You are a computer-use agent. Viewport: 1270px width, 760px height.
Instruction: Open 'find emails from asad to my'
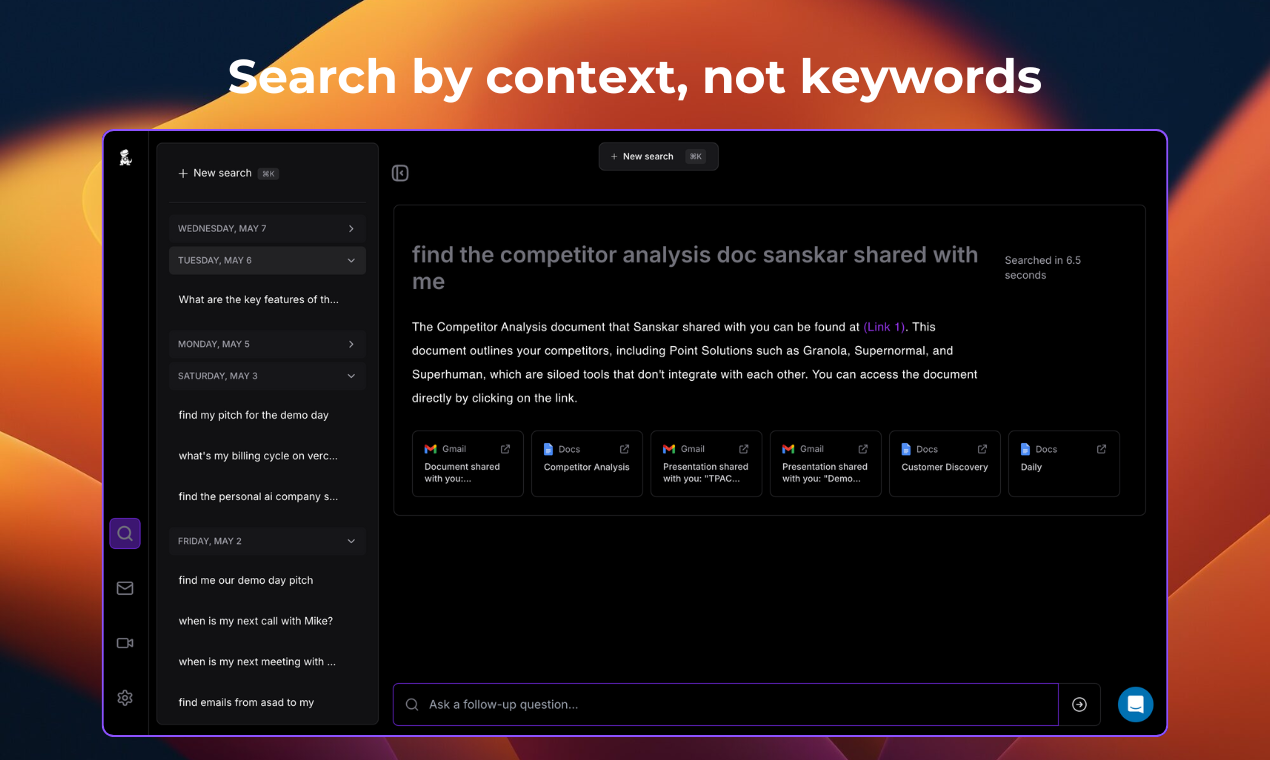(246, 702)
